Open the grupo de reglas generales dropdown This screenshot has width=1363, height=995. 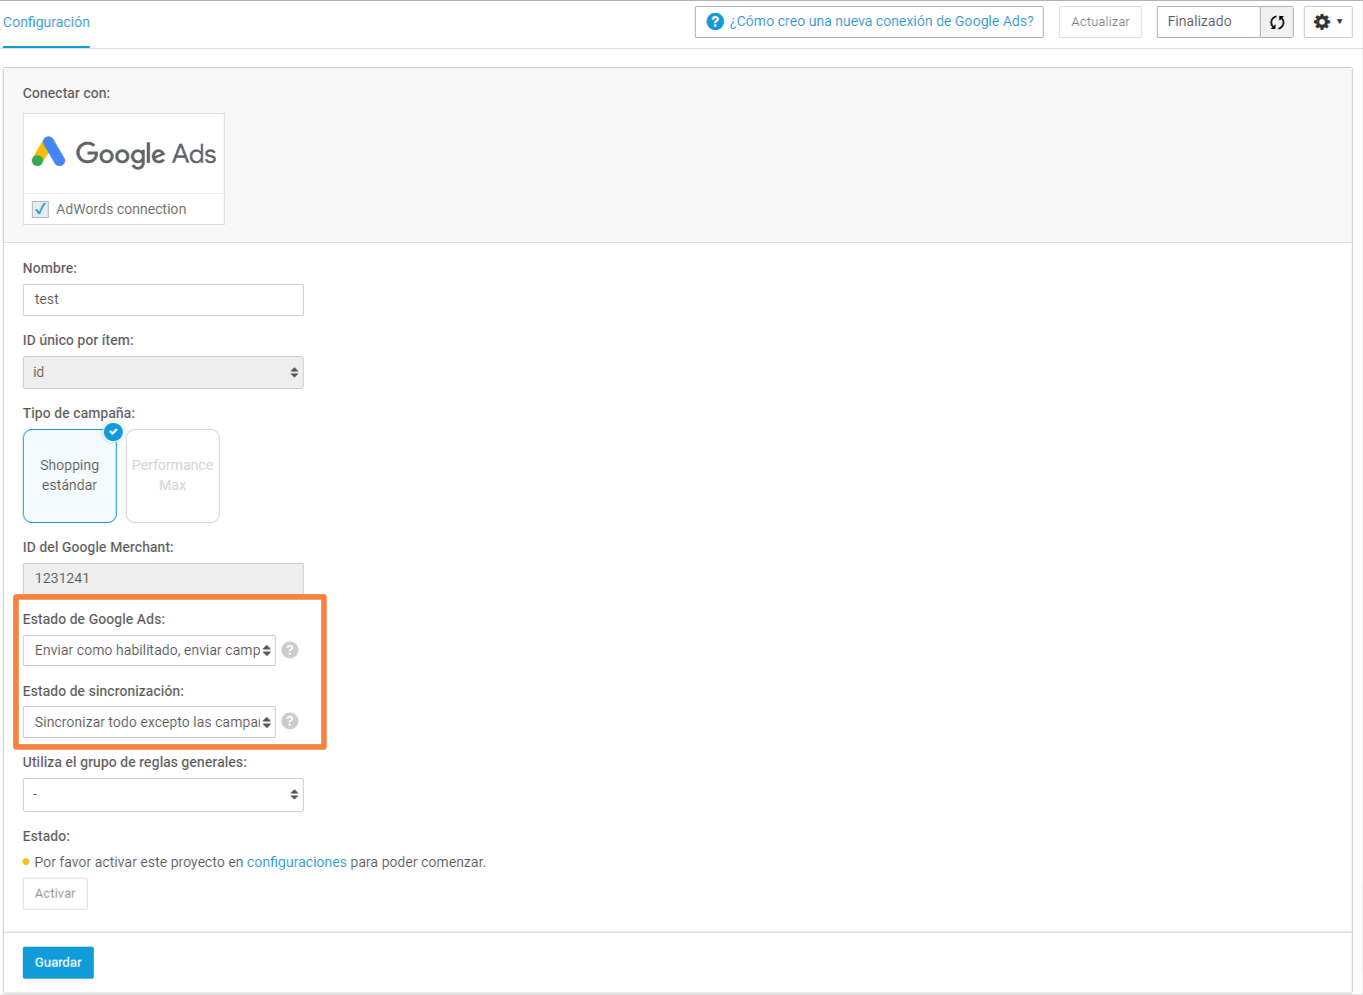[163, 795]
